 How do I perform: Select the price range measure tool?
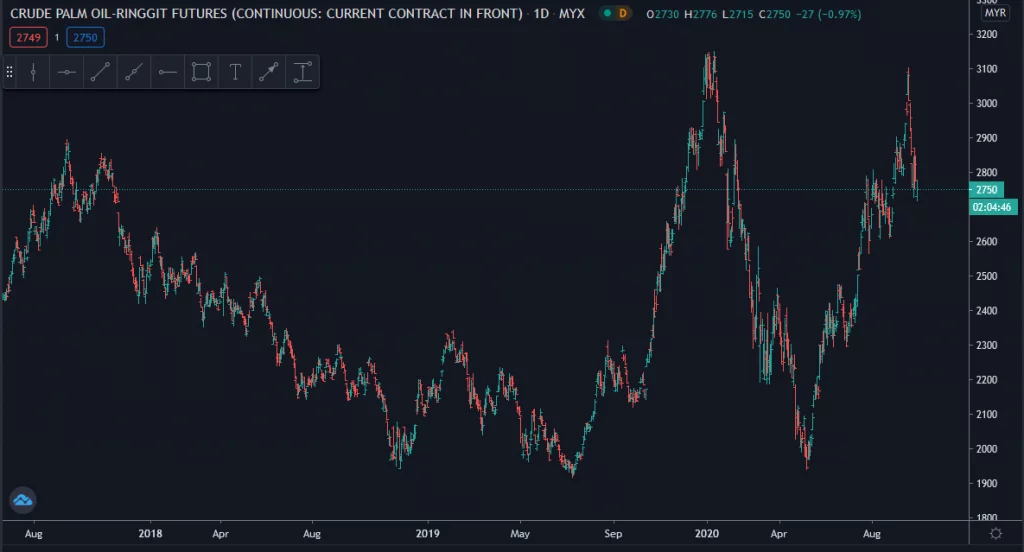[302, 72]
